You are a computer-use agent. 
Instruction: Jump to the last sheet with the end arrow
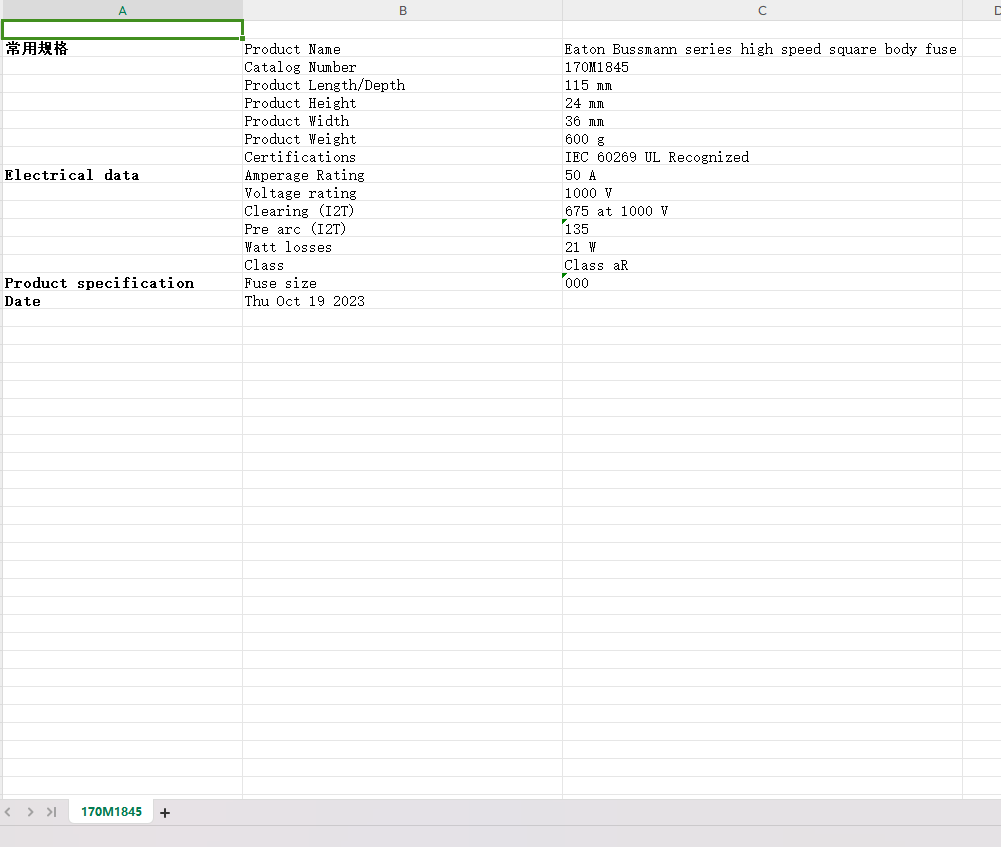(x=52, y=812)
